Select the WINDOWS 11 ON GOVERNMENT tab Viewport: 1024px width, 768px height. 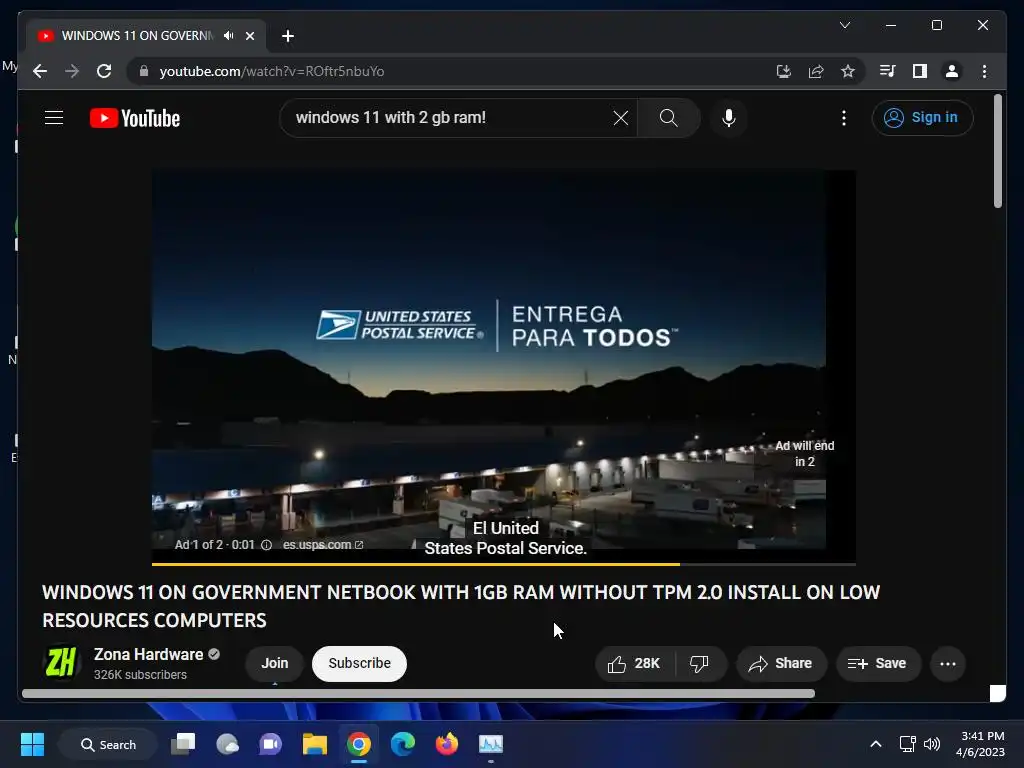coord(145,35)
